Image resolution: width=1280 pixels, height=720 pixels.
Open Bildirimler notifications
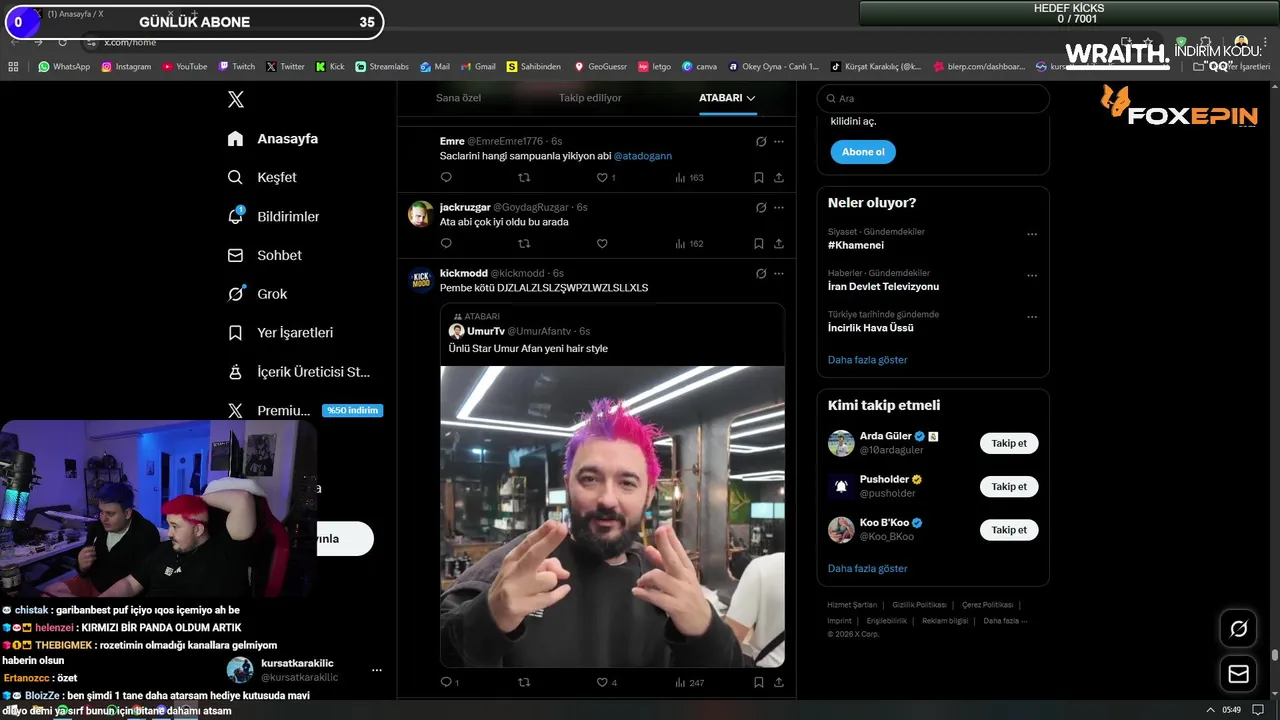pyautogui.click(x=273, y=216)
